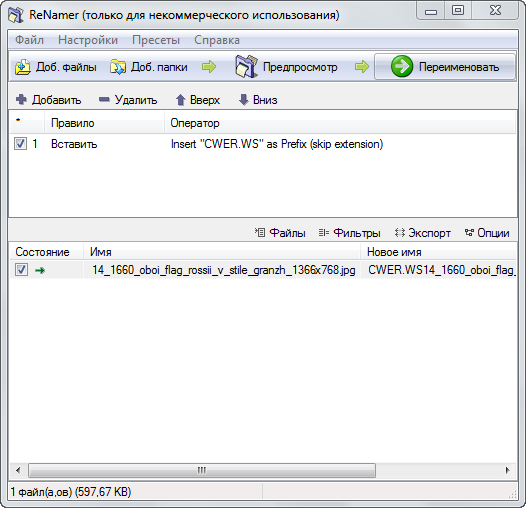This screenshot has width=526, height=508.
Task: Click the Доб. папки add folders icon
Action: [118, 67]
